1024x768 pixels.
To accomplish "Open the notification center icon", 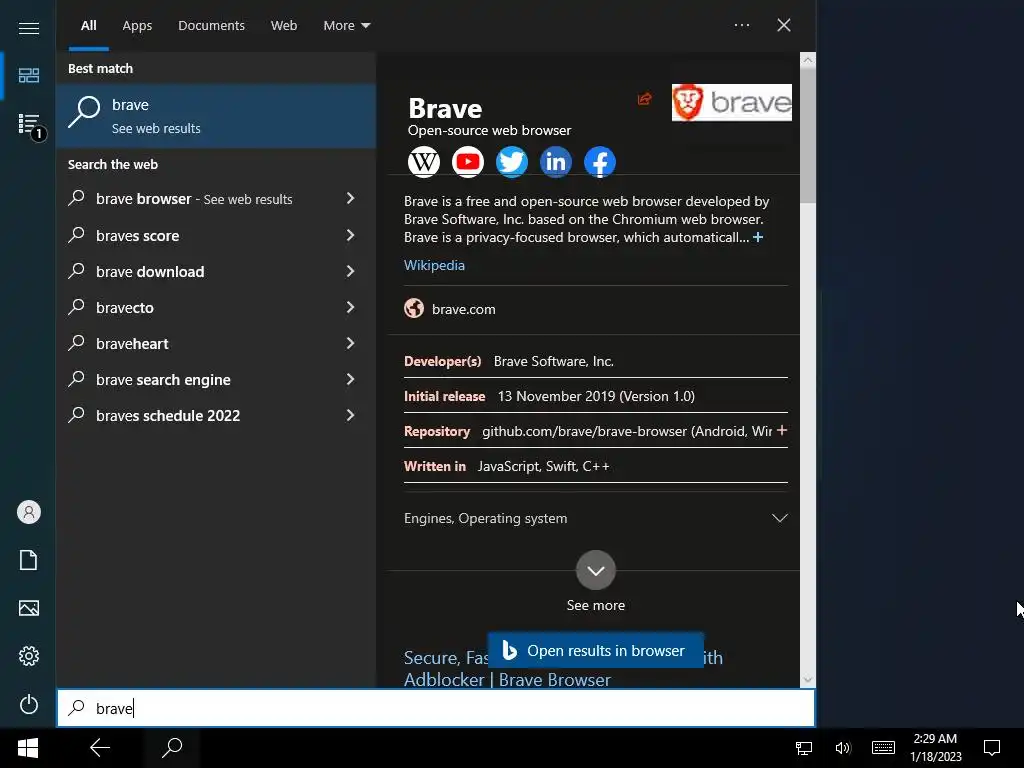I will point(992,748).
